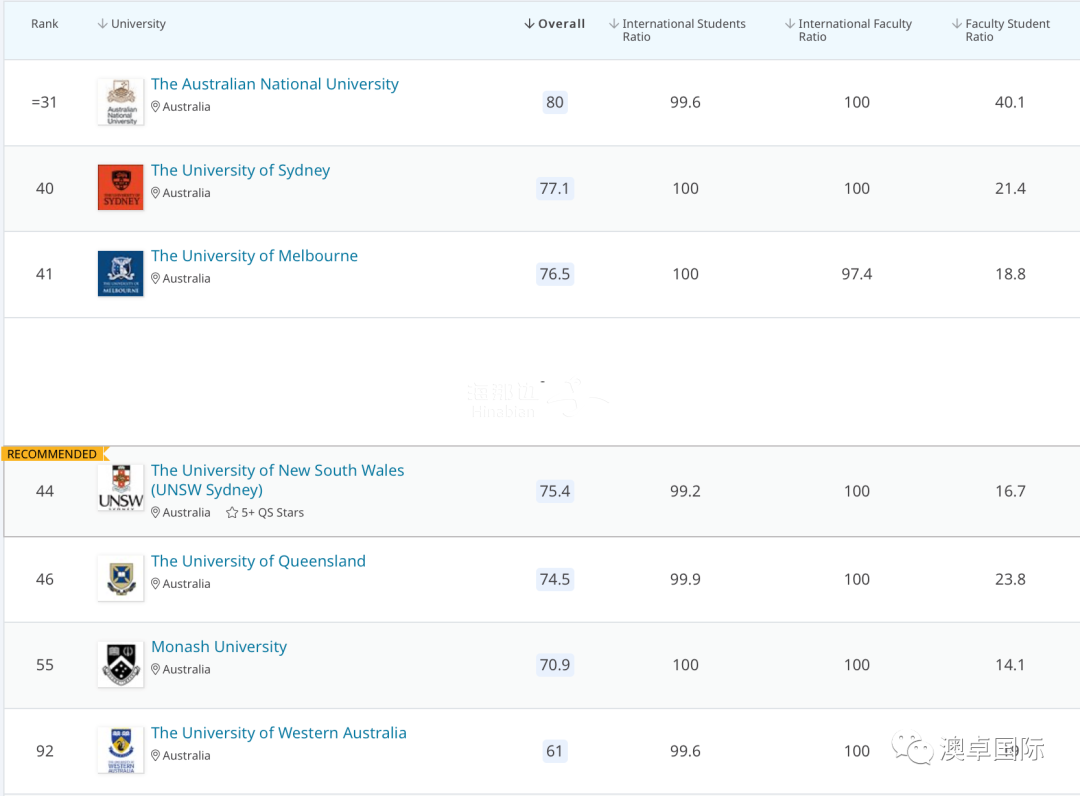The height and width of the screenshot is (796, 1080).
Task: Open The Australian National University link
Action: [x=275, y=84]
